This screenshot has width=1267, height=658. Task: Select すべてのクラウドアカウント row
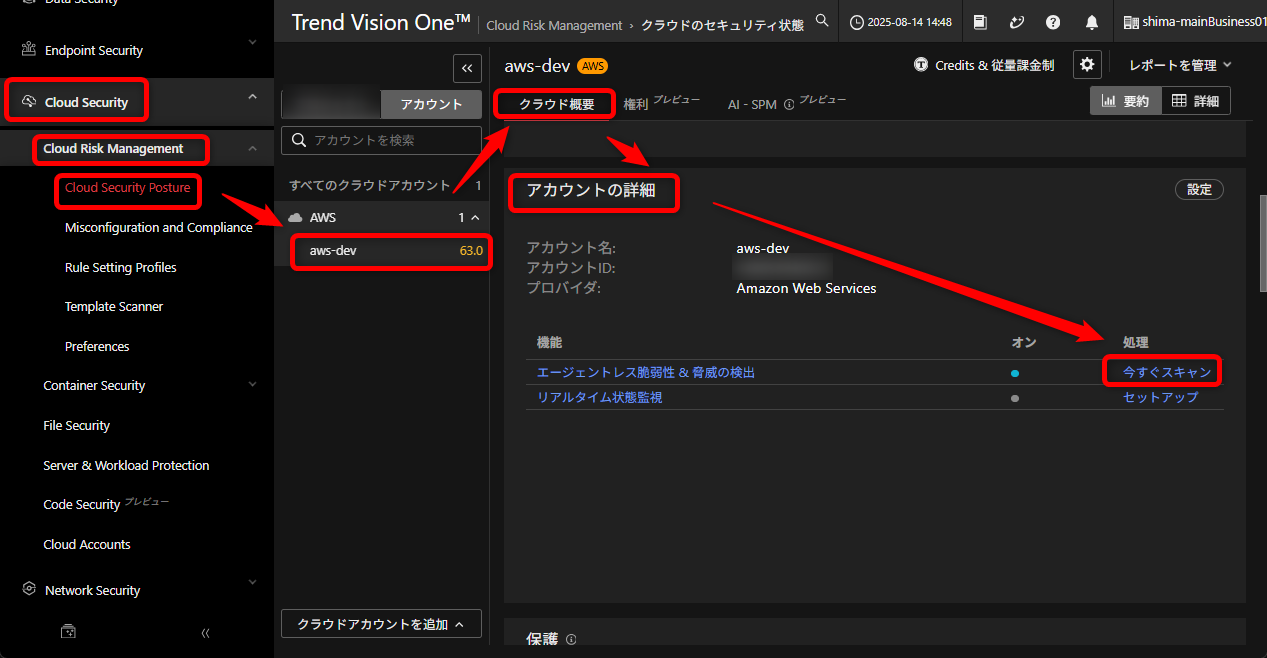click(x=381, y=185)
